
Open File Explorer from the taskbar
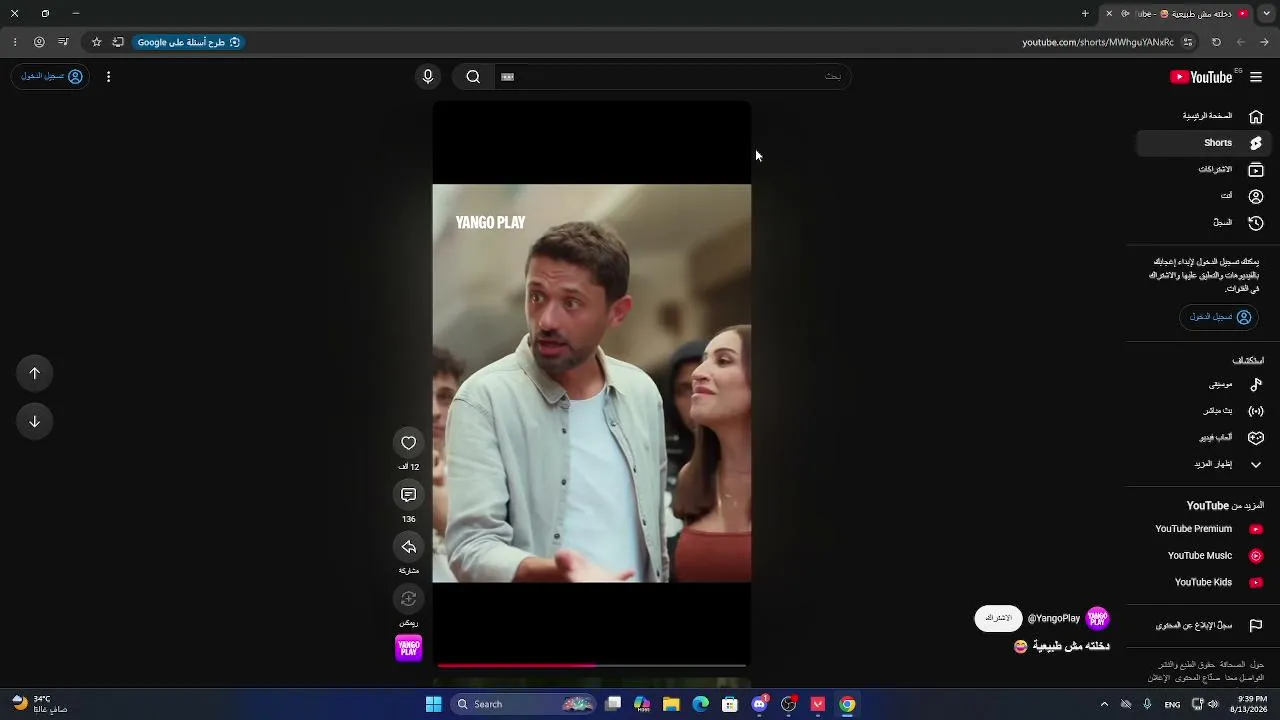coord(671,704)
